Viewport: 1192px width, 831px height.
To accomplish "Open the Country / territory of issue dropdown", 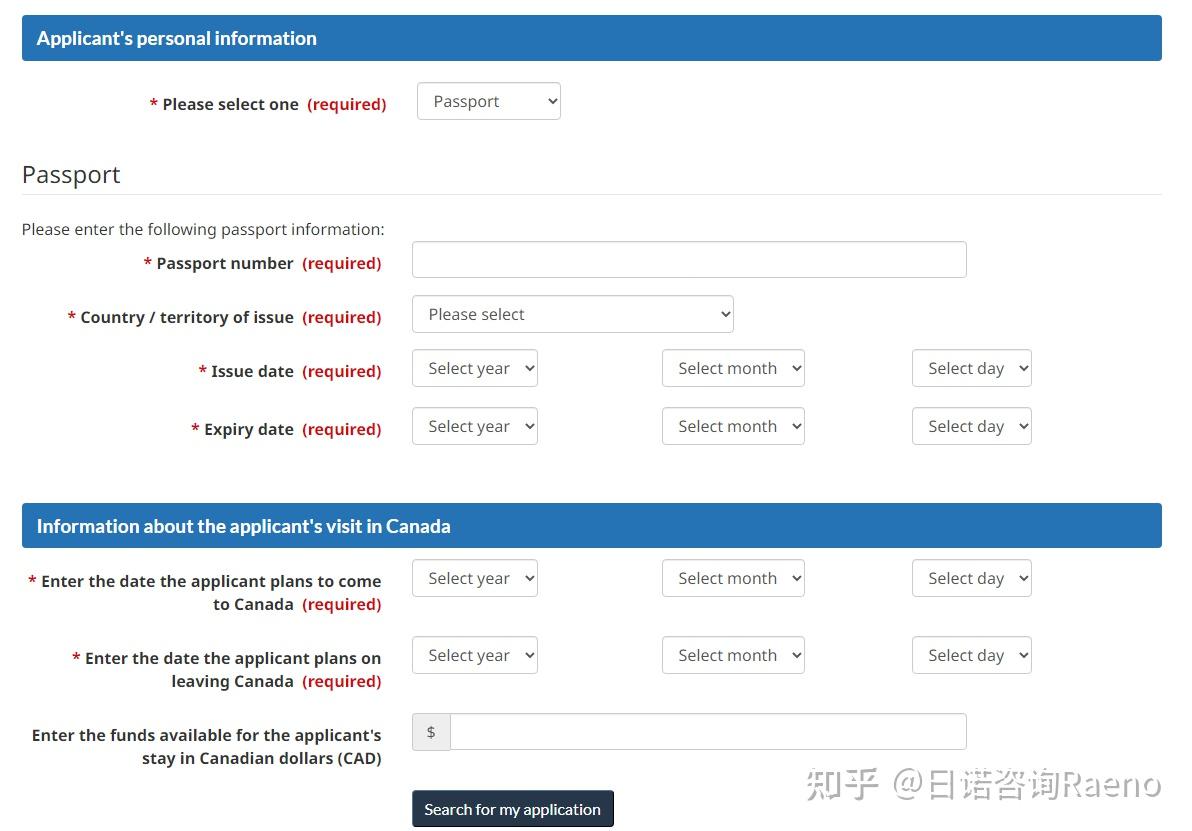I will (x=572, y=313).
